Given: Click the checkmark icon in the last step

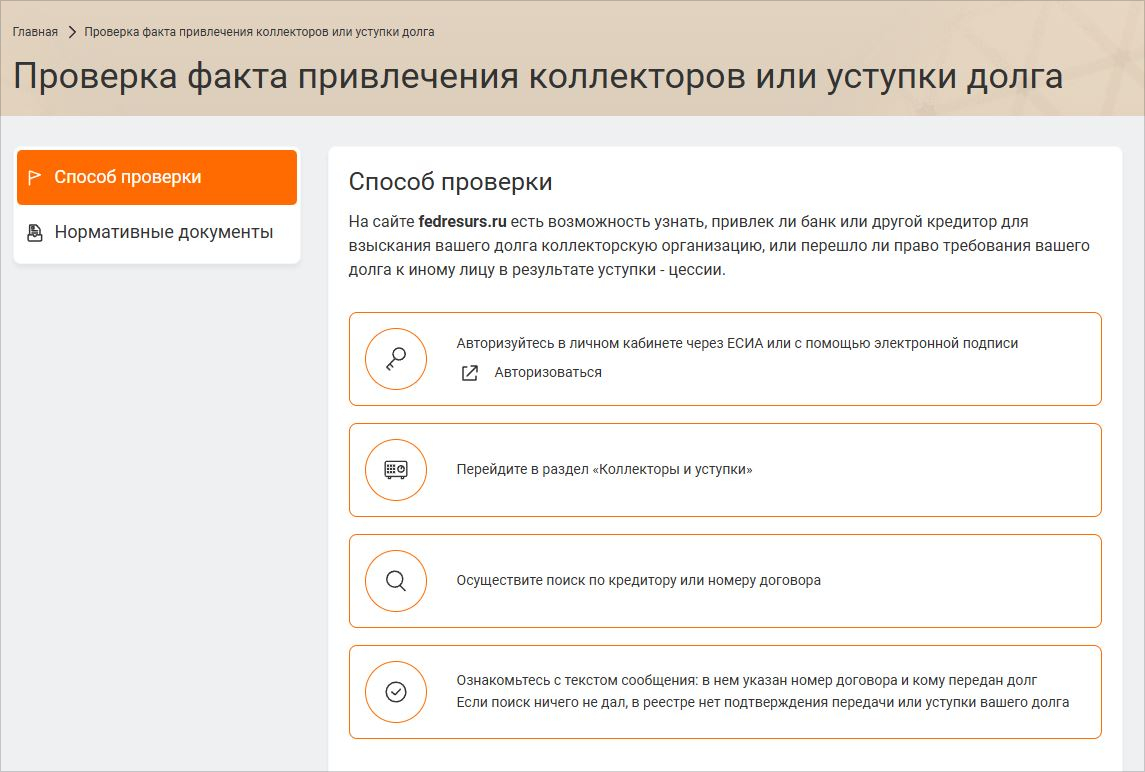Looking at the screenshot, I should pyautogui.click(x=396, y=691).
